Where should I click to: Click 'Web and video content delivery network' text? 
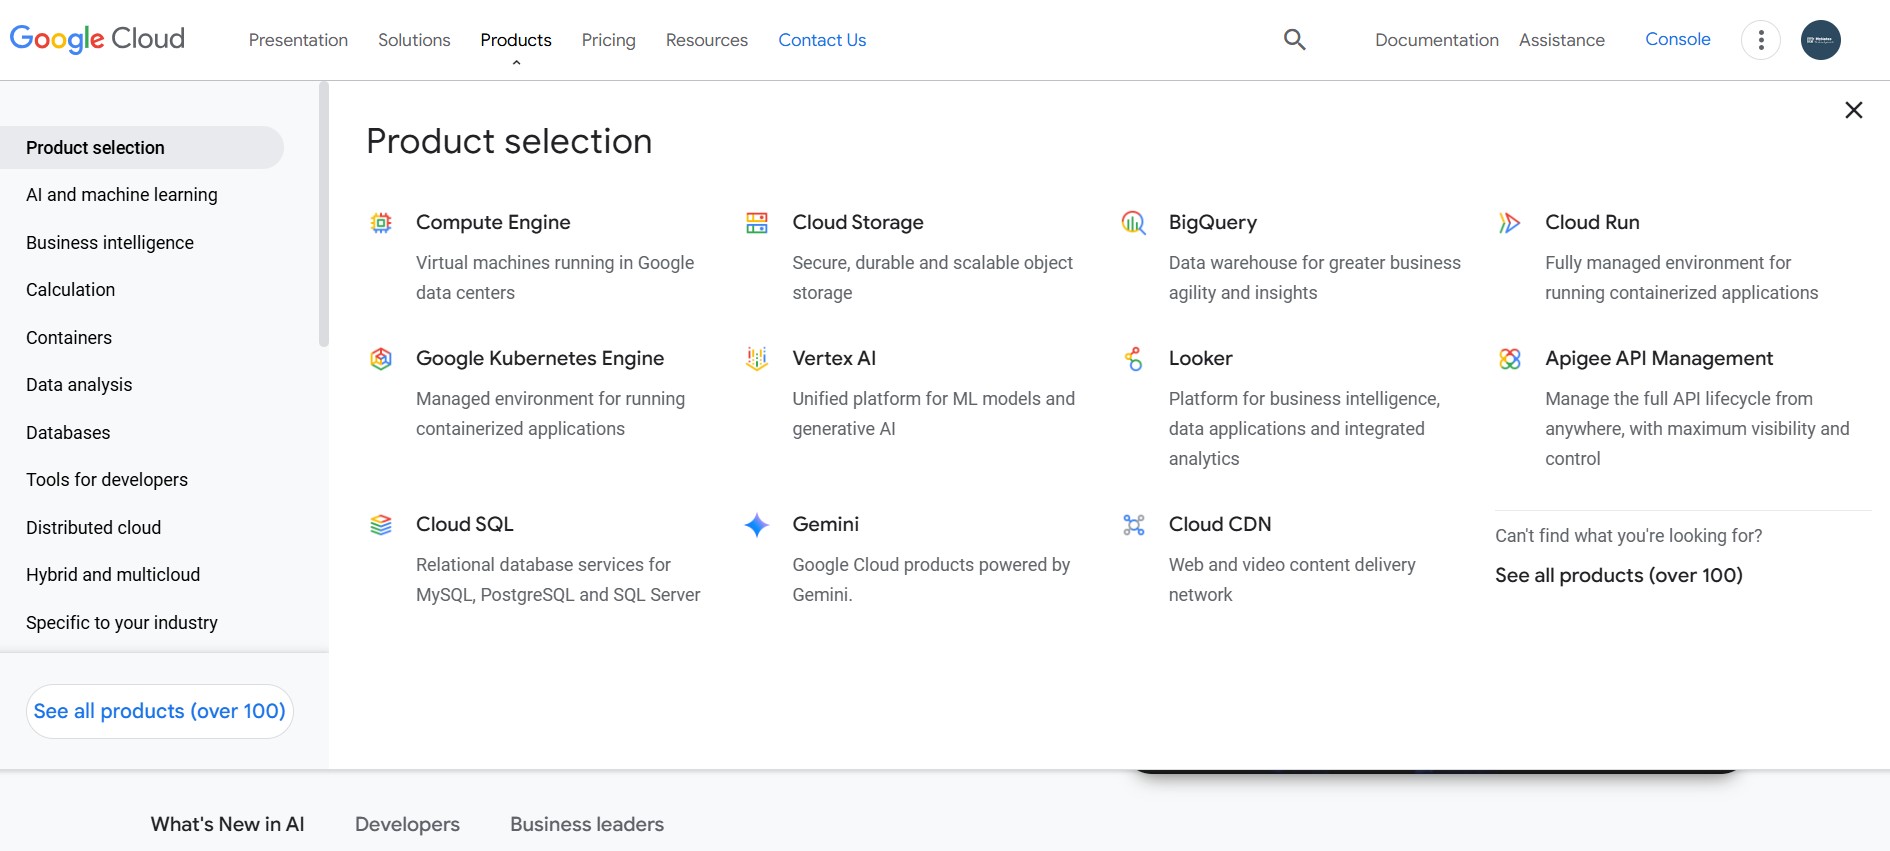pyautogui.click(x=1292, y=580)
